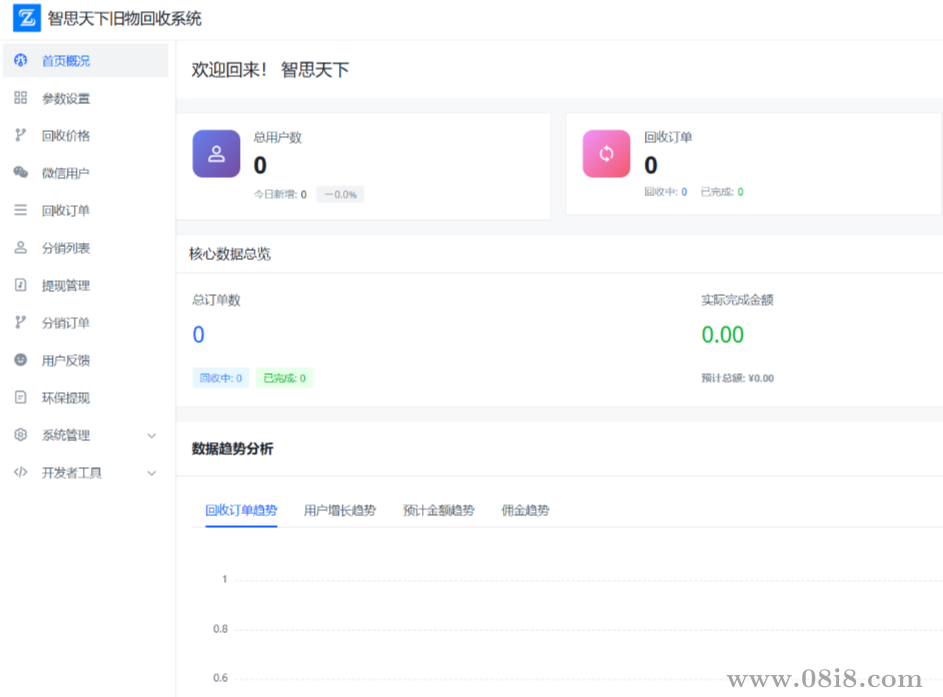The image size is (943, 697).
Task: Open the 微信用户 panel
Action: point(60,172)
